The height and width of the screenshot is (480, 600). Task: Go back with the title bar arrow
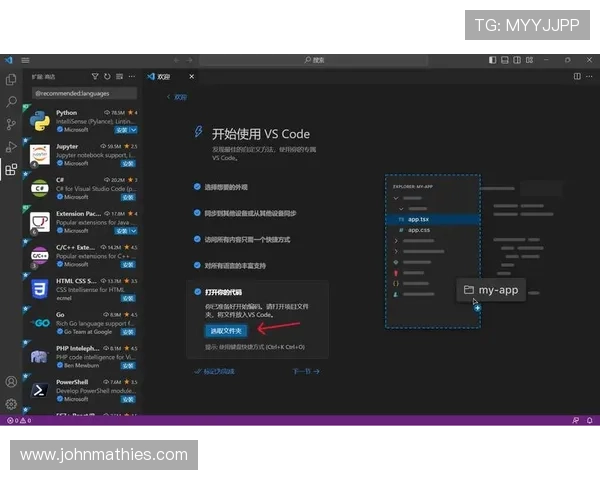tap(176, 60)
